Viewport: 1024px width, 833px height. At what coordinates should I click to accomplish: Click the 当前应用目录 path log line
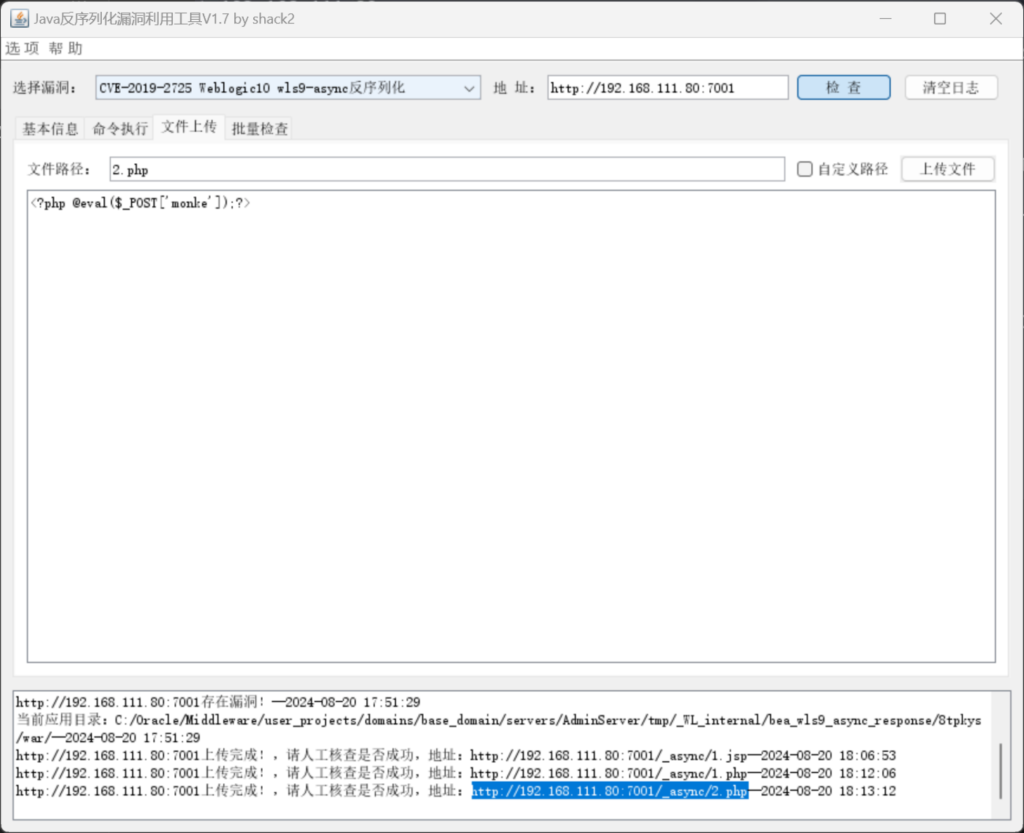[498, 729]
